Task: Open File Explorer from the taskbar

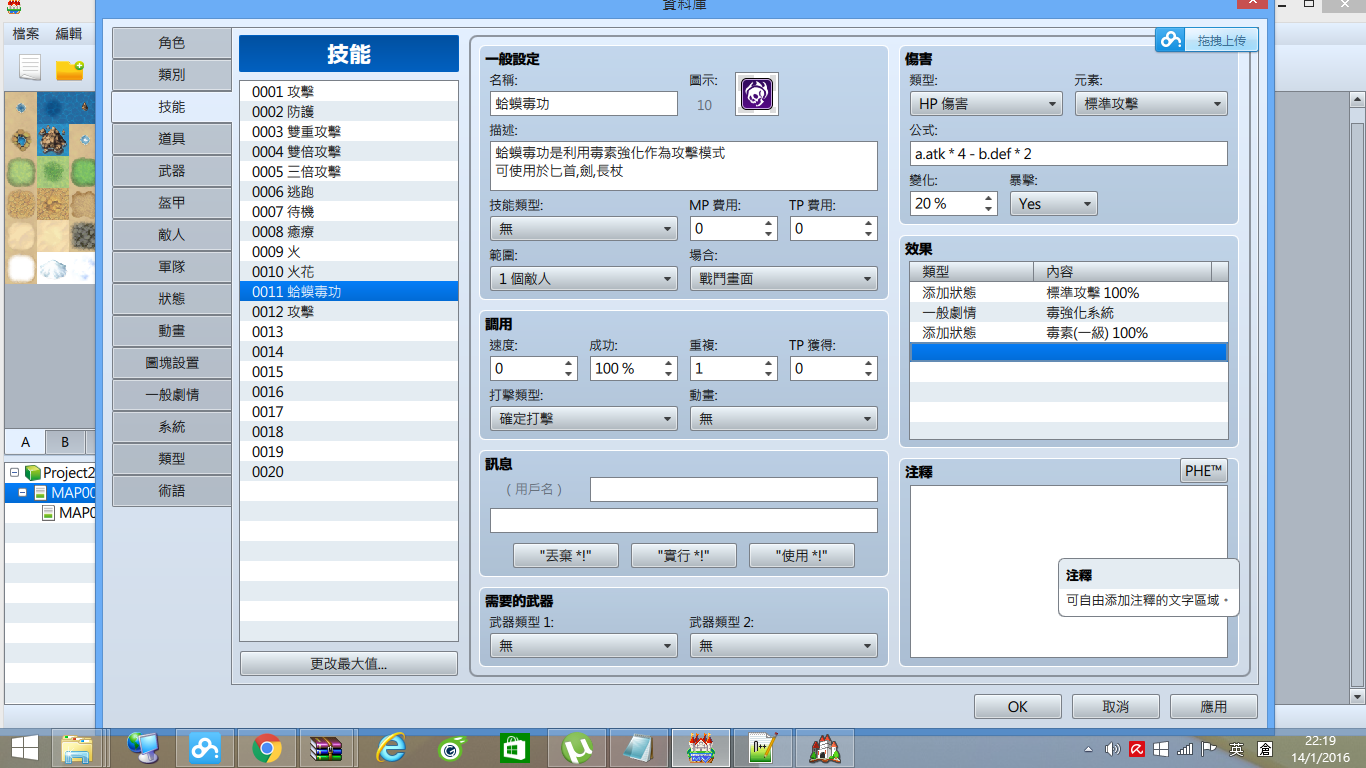Action: [77, 747]
